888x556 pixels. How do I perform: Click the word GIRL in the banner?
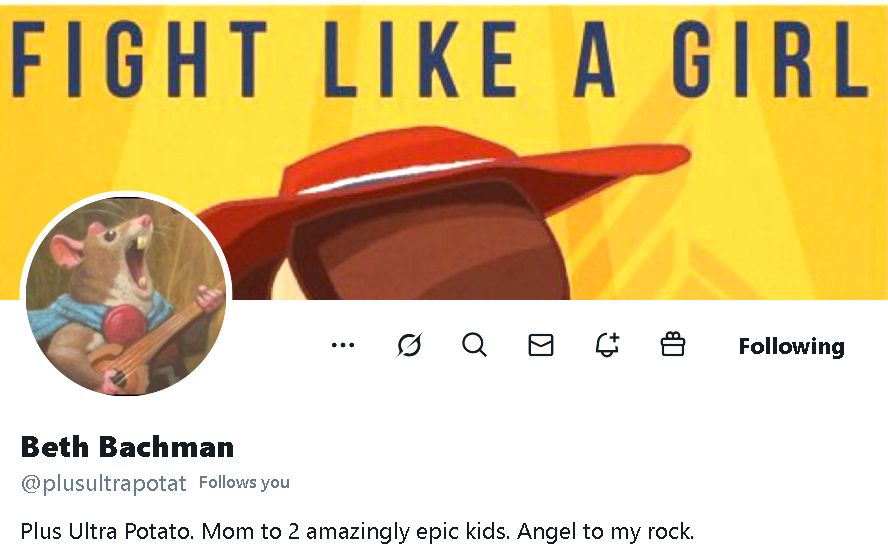768,60
